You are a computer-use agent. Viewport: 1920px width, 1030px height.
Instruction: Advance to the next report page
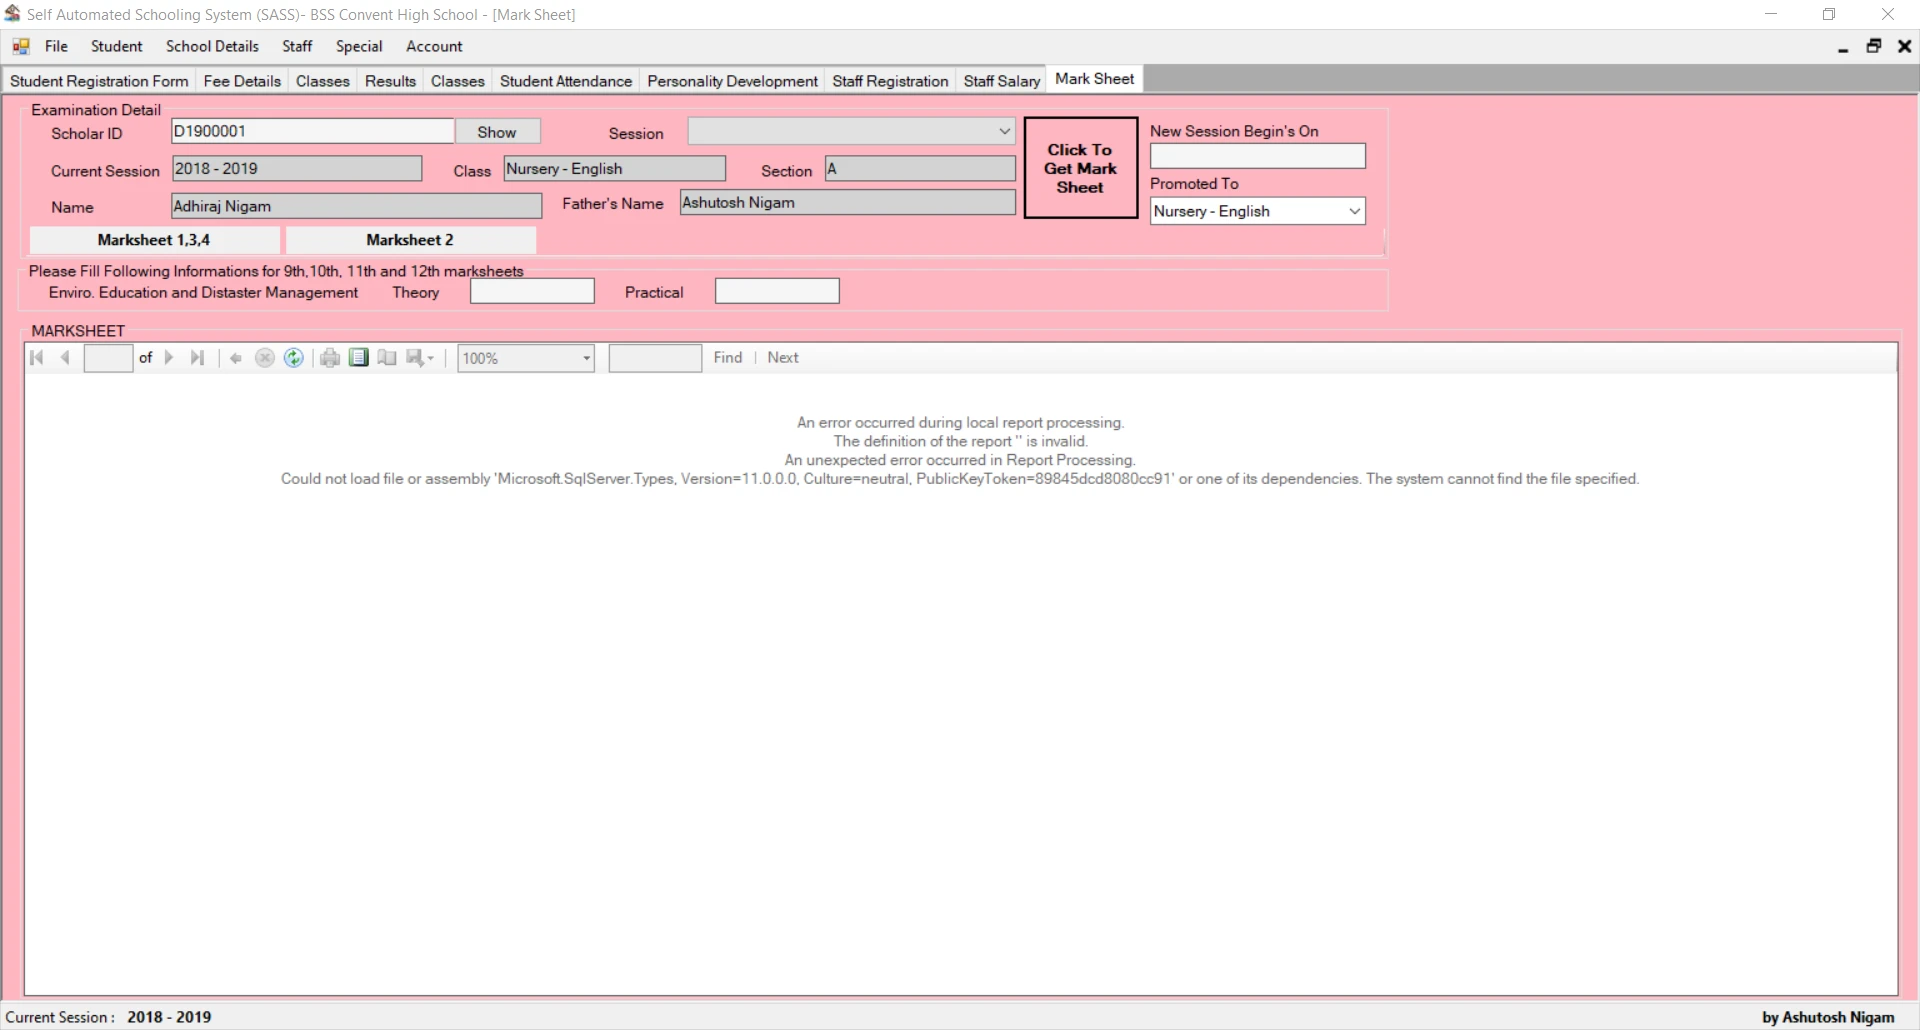pyautogui.click(x=168, y=358)
